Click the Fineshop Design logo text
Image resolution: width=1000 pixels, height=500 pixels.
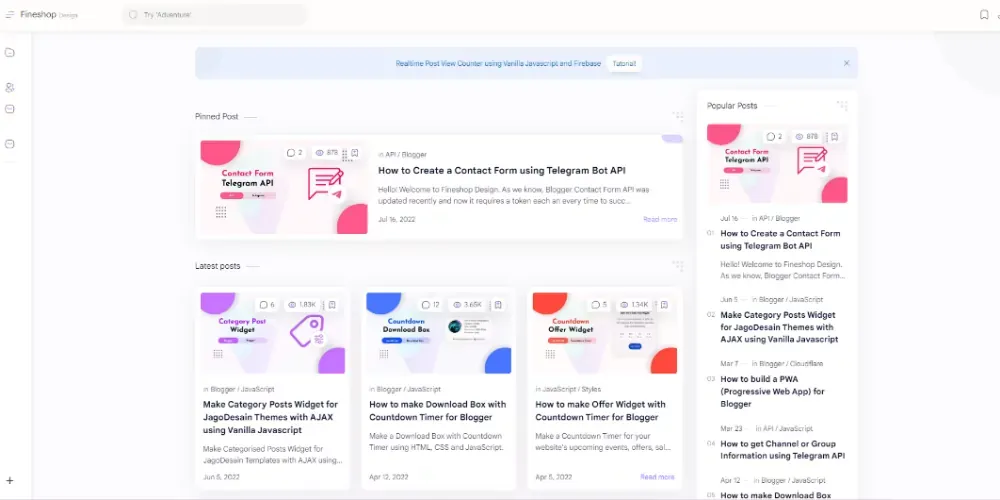point(48,15)
